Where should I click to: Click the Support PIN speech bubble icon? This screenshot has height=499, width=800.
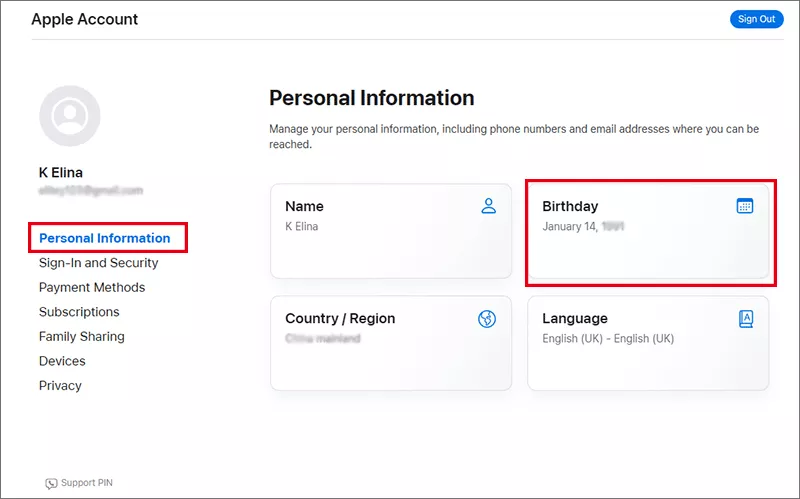click(51, 484)
